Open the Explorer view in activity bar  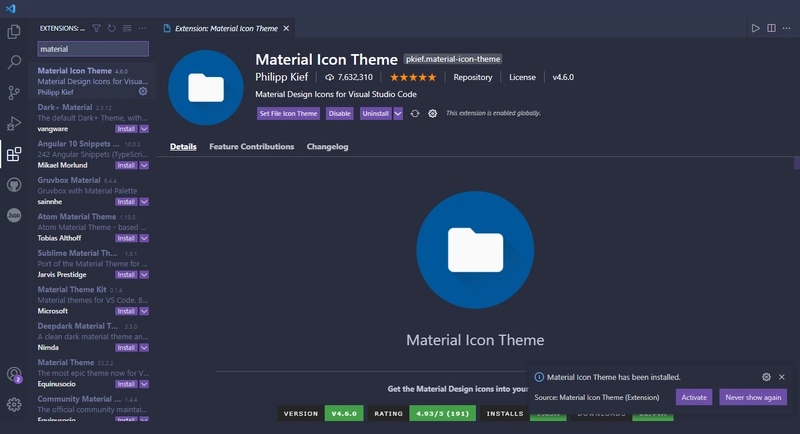pyautogui.click(x=14, y=32)
